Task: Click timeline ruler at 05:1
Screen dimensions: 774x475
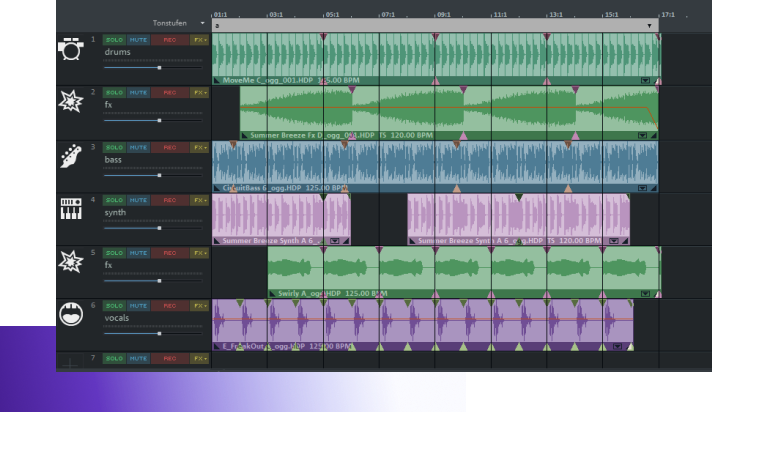Action: [331, 15]
